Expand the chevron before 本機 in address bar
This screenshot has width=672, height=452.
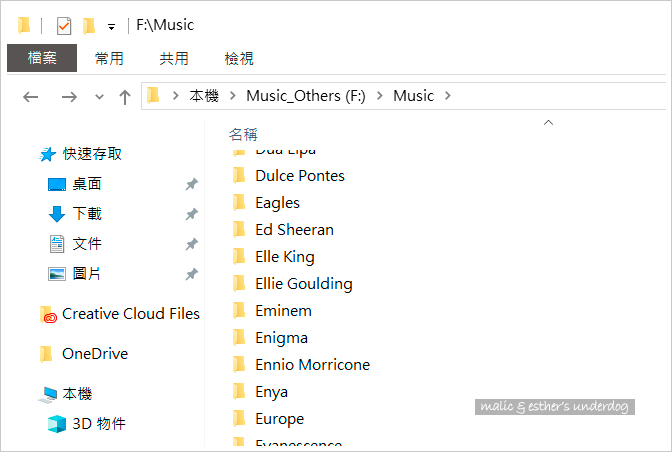[175, 96]
